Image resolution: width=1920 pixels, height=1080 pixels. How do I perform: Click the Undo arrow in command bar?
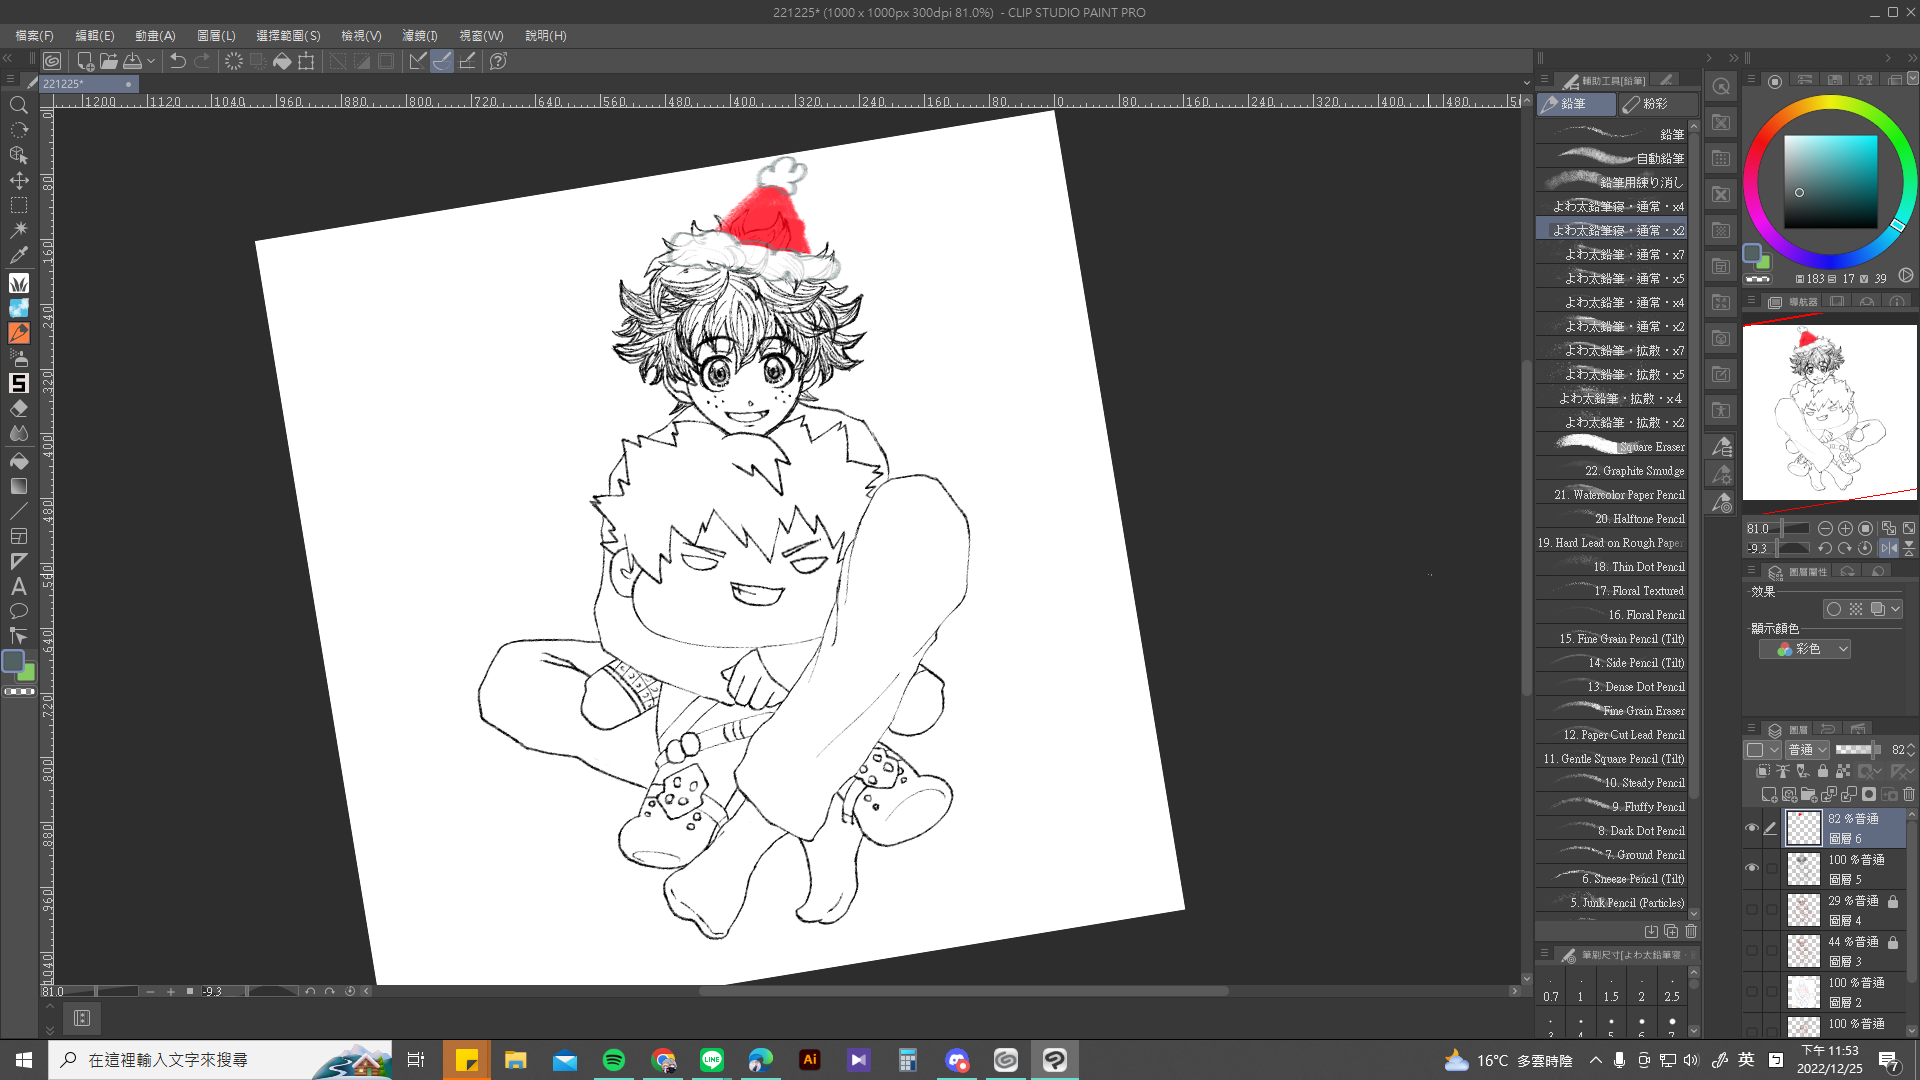(x=178, y=61)
